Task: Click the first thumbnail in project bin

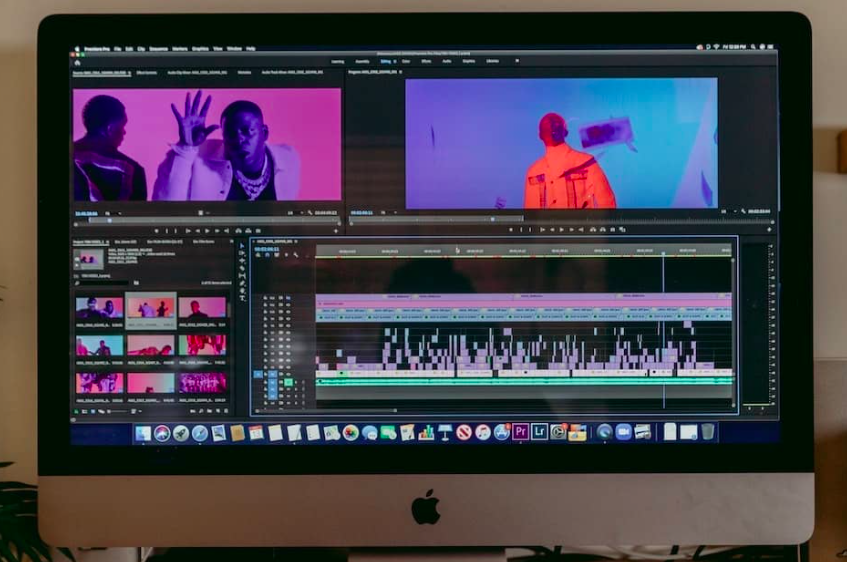Action: 99,308
